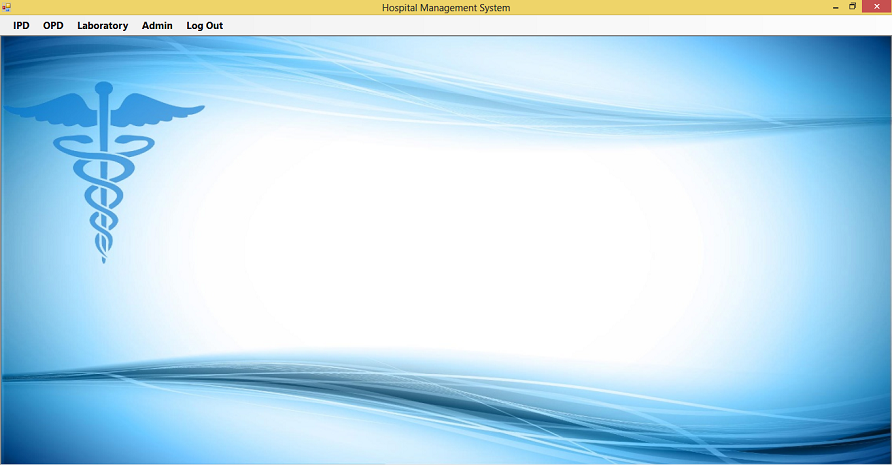Restore down the Hospital Management System window
The width and height of the screenshot is (892, 465).
click(852, 7)
